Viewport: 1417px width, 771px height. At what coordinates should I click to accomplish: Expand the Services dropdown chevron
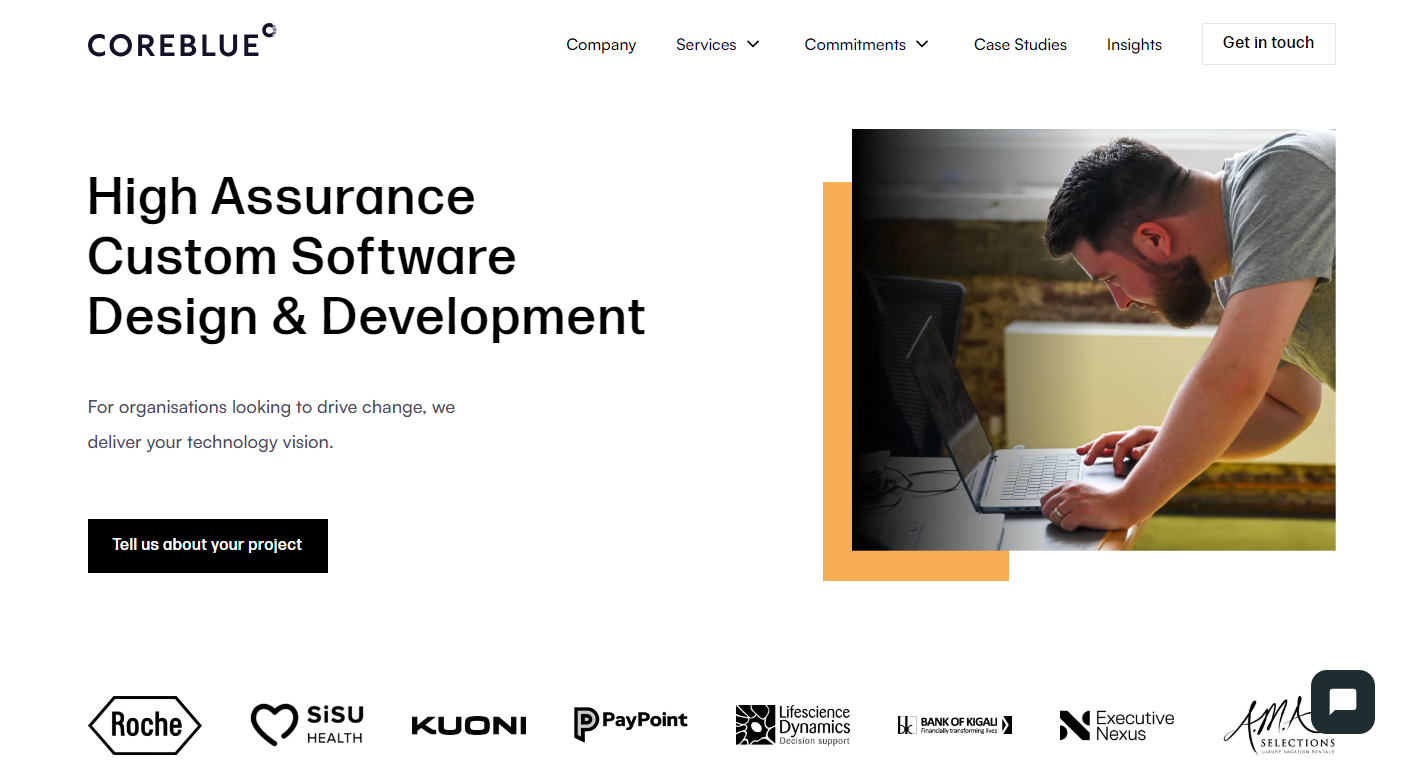pyautogui.click(x=753, y=44)
